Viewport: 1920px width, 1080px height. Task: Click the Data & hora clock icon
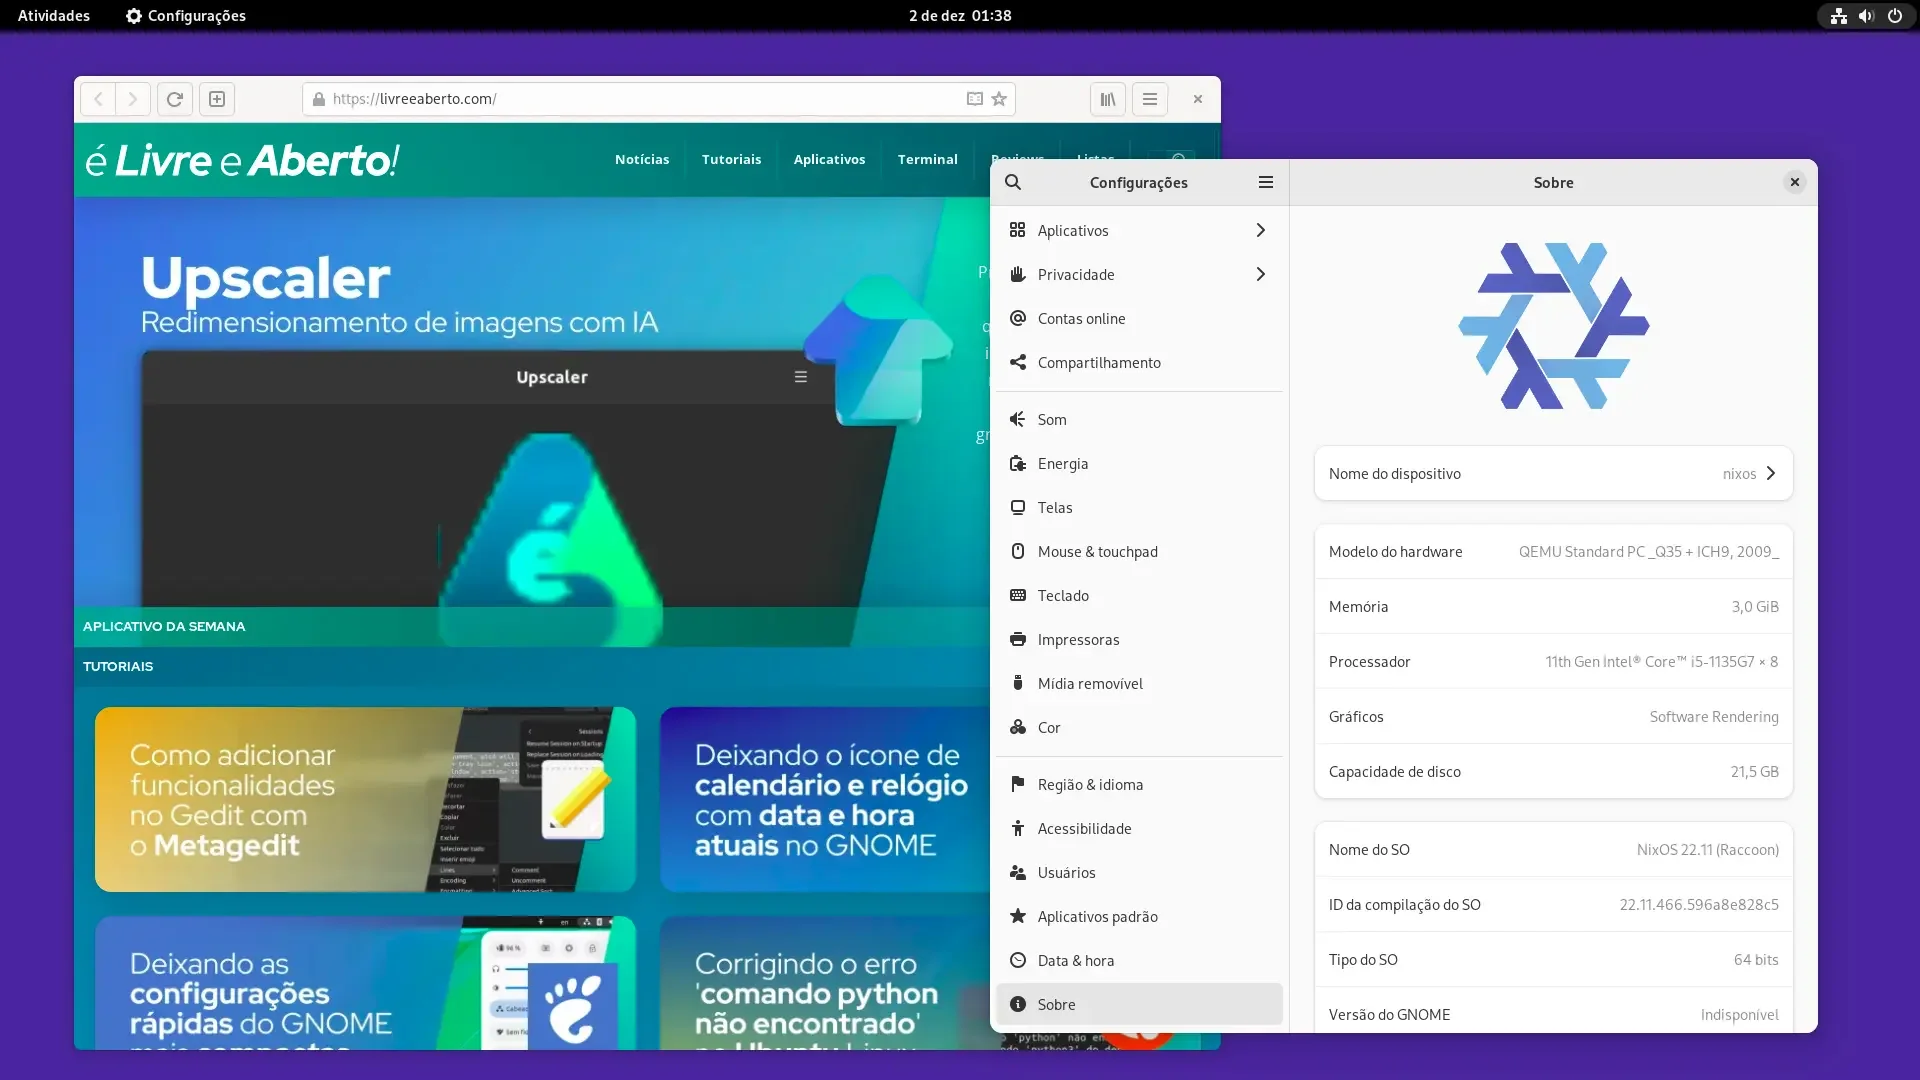tap(1018, 960)
